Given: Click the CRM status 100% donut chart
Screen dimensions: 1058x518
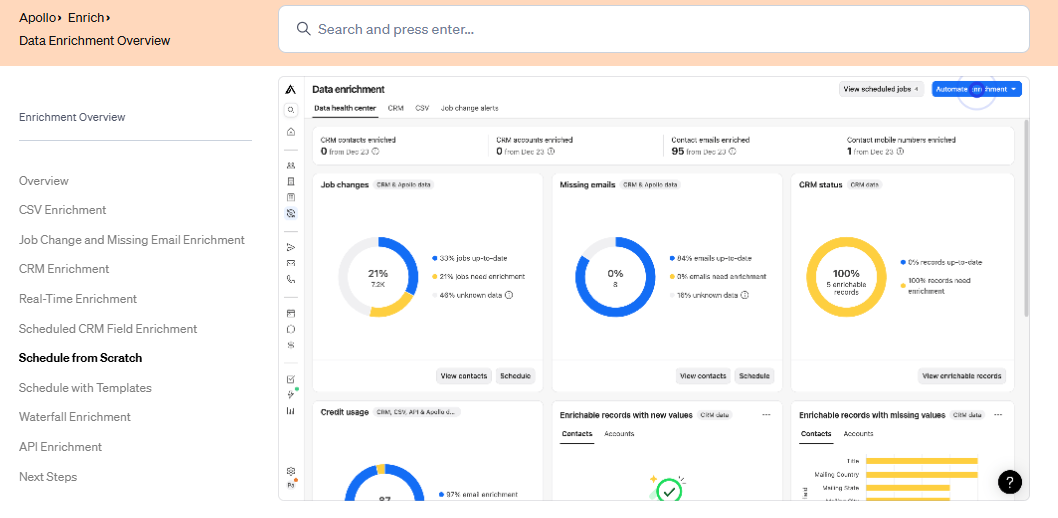Looking at the screenshot, I should click(846, 277).
